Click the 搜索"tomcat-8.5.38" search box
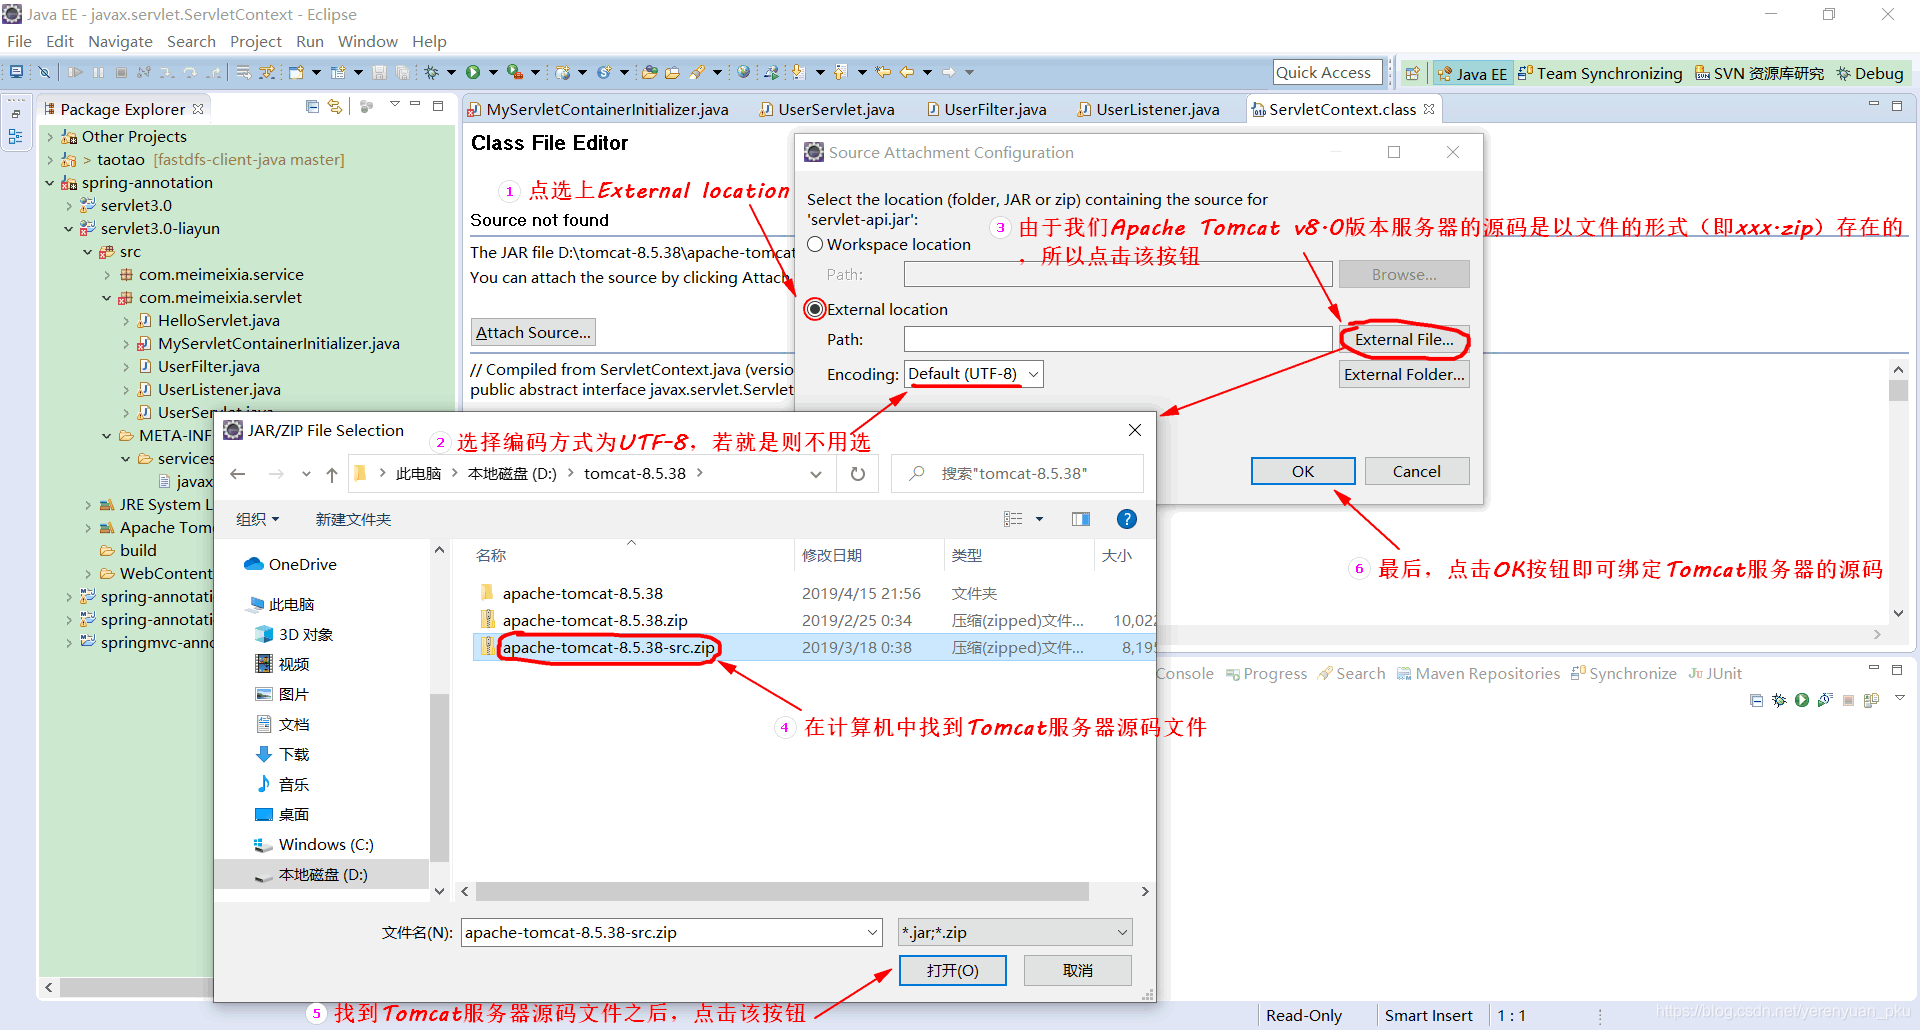The height and width of the screenshot is (1030, 1920). [x=1017, y=474]
